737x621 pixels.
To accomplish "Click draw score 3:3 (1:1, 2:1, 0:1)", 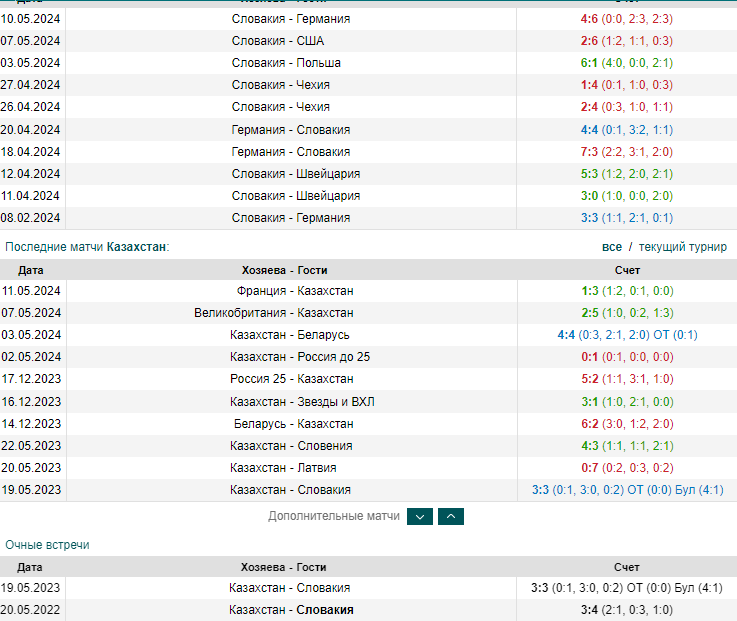I will 627,218.
